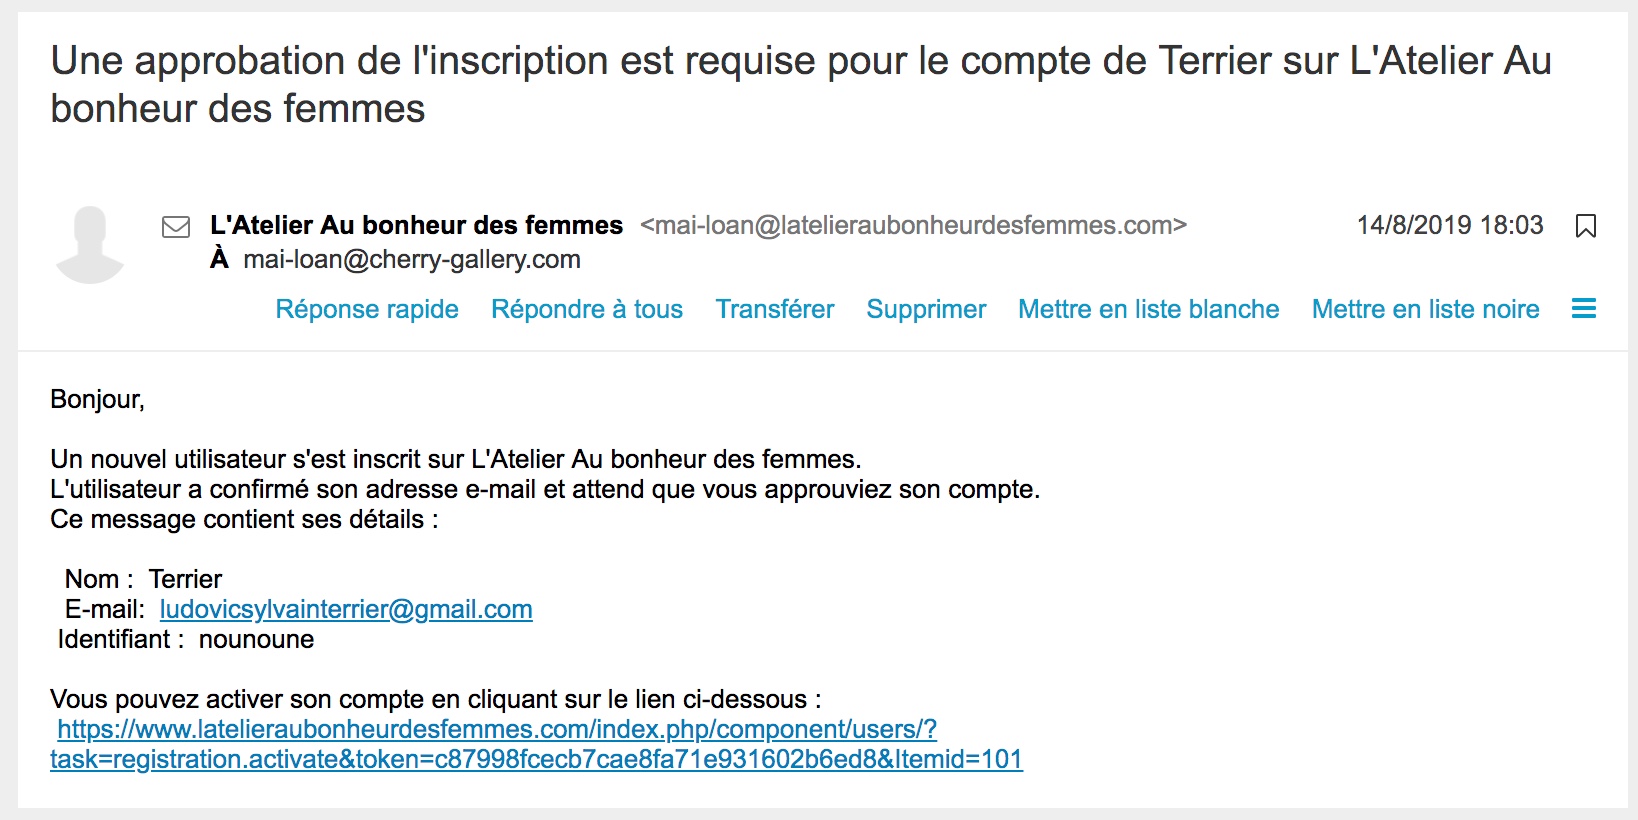Click the Nom value Terrier in body
Screen dimensions: 1638x820
(185, 580)
